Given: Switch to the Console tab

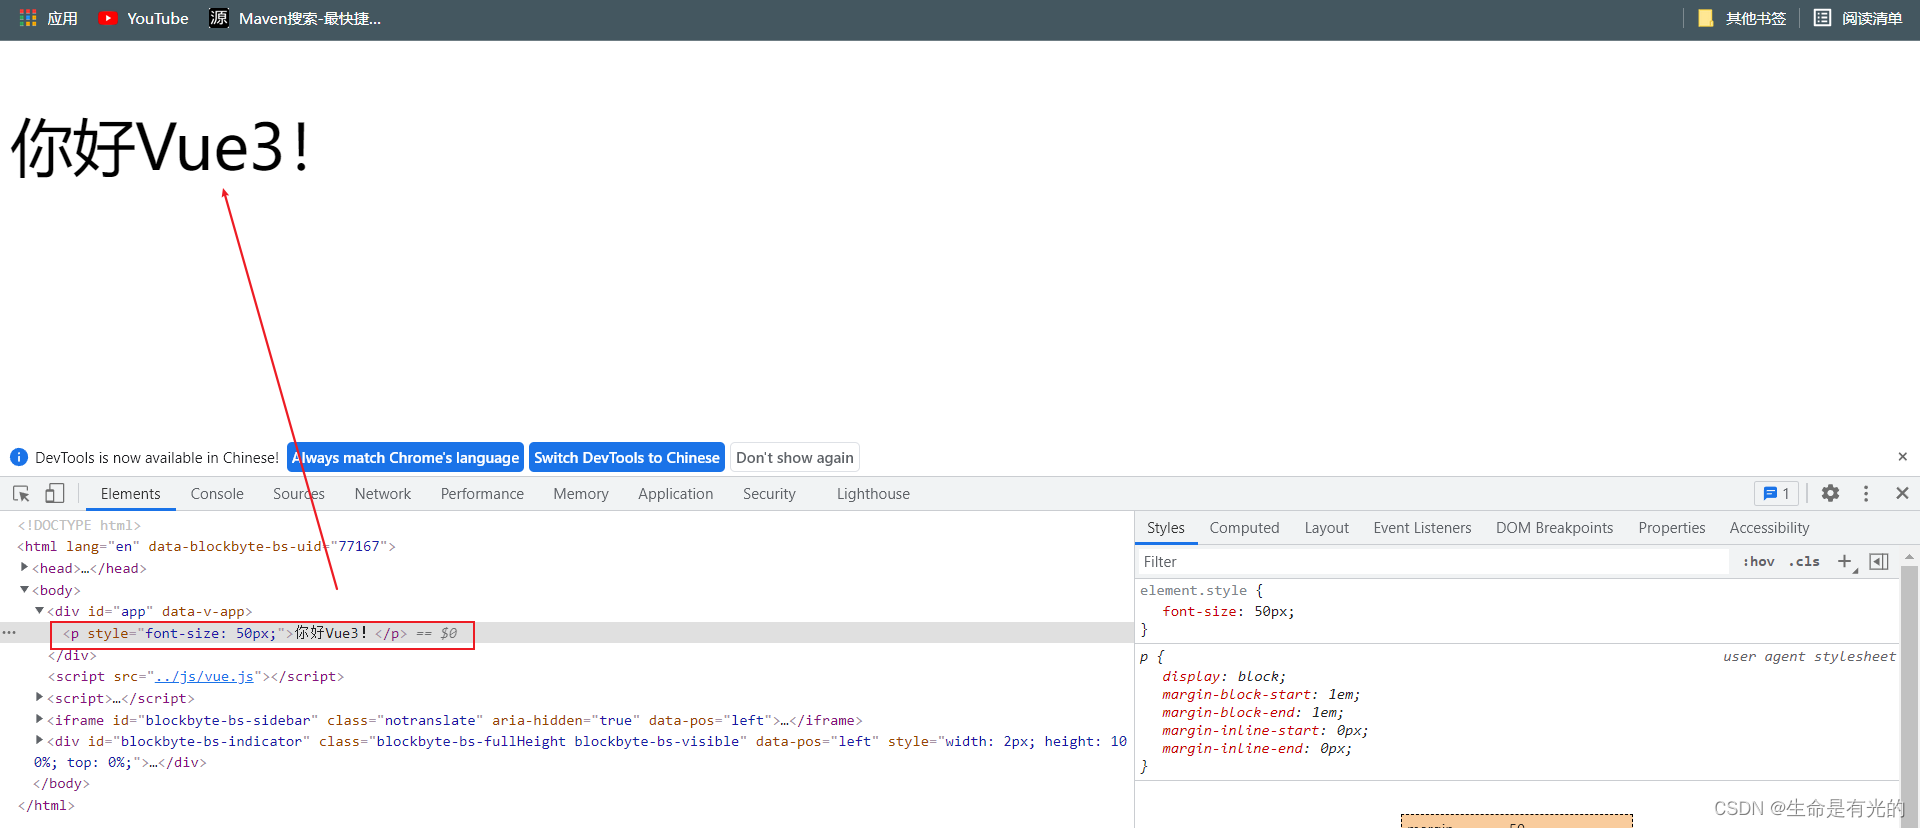Looking at the screenshot, I should point(217,494).
